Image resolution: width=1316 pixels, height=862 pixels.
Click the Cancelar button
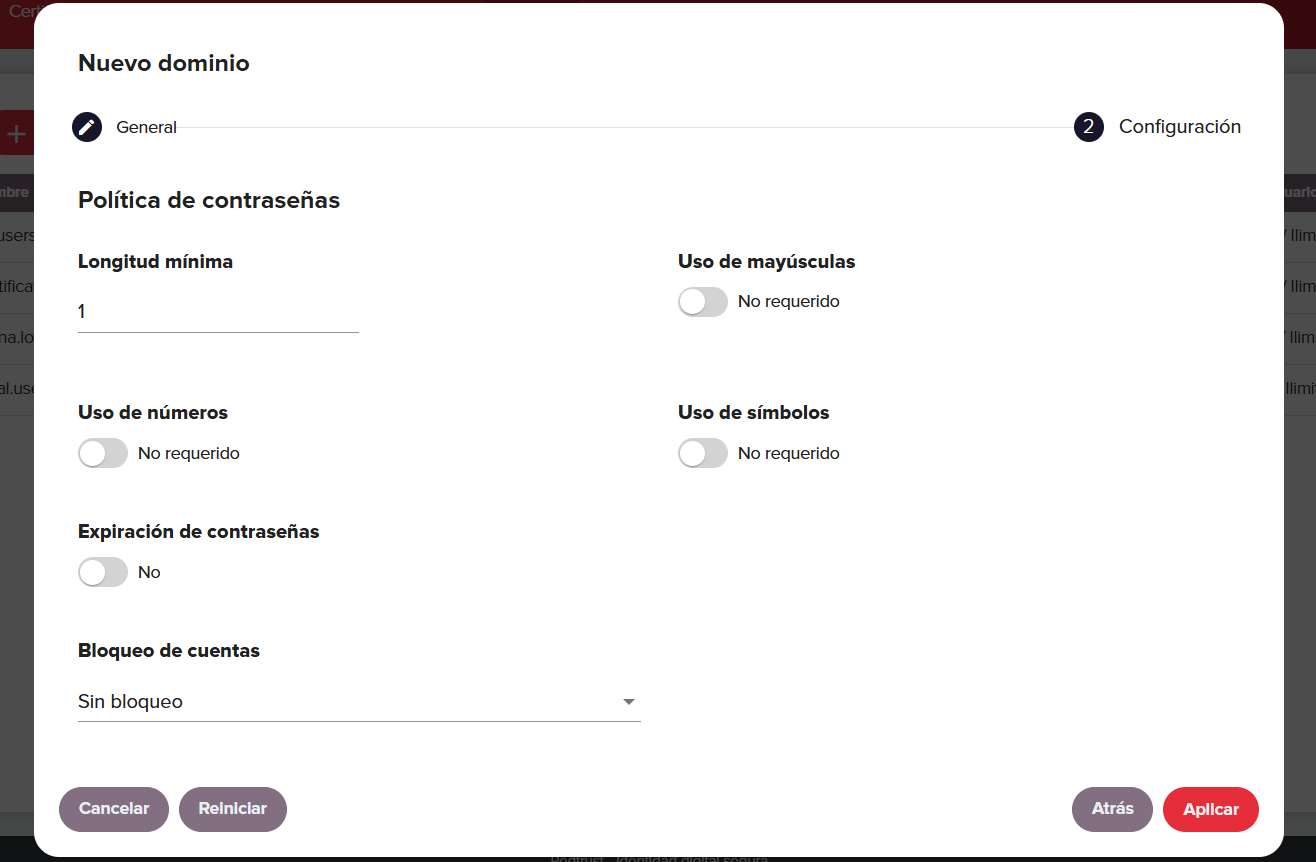tap(114, 809)
